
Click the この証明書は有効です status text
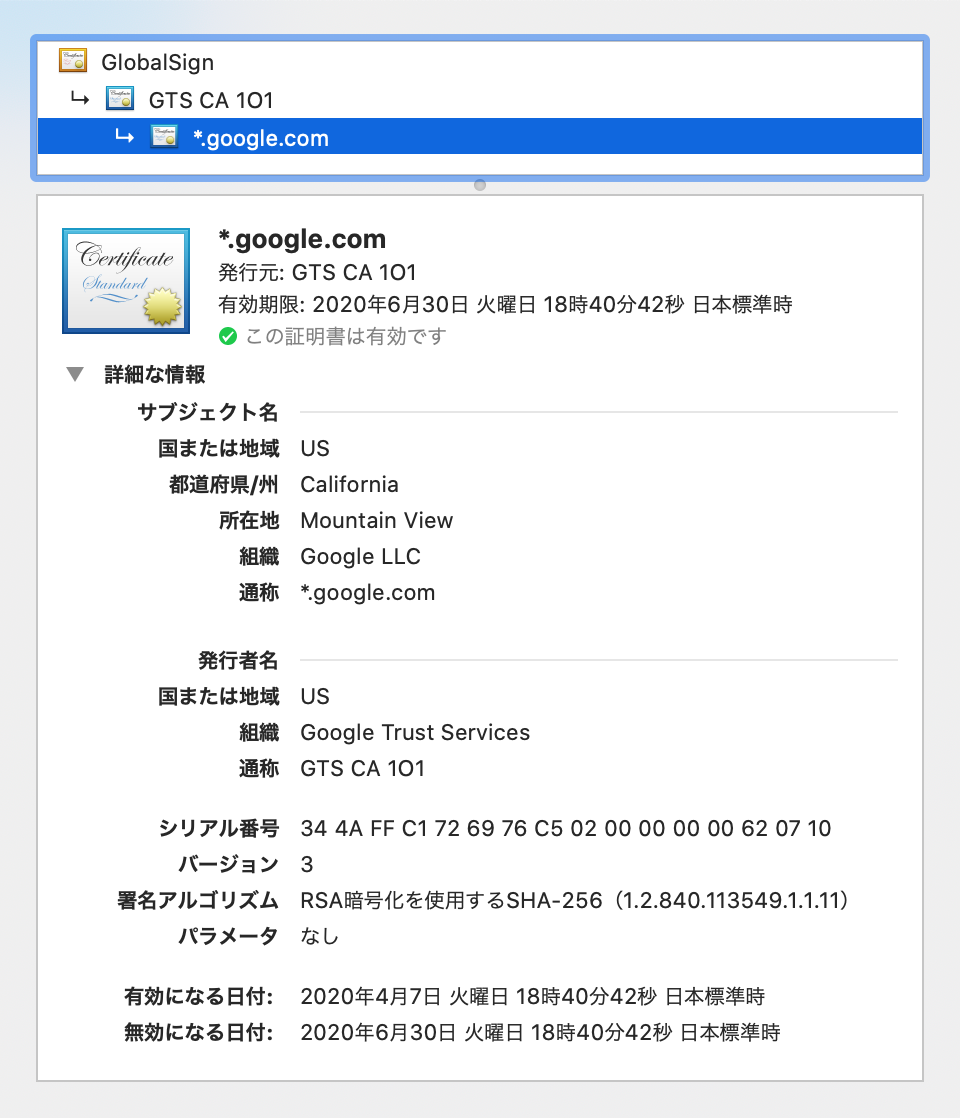coord(346,336)
